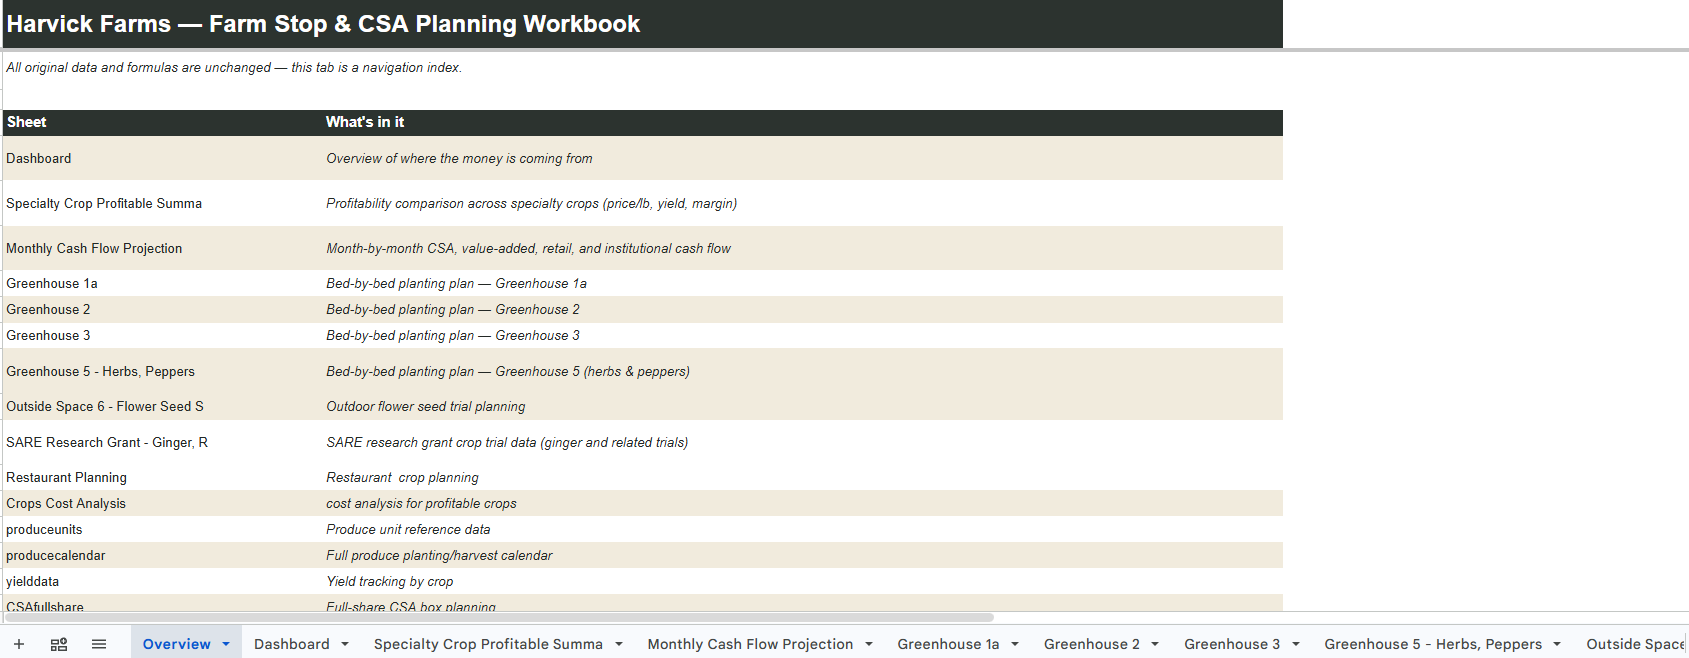Select 'Yield tracking by crop' cell

coord(802,581)
